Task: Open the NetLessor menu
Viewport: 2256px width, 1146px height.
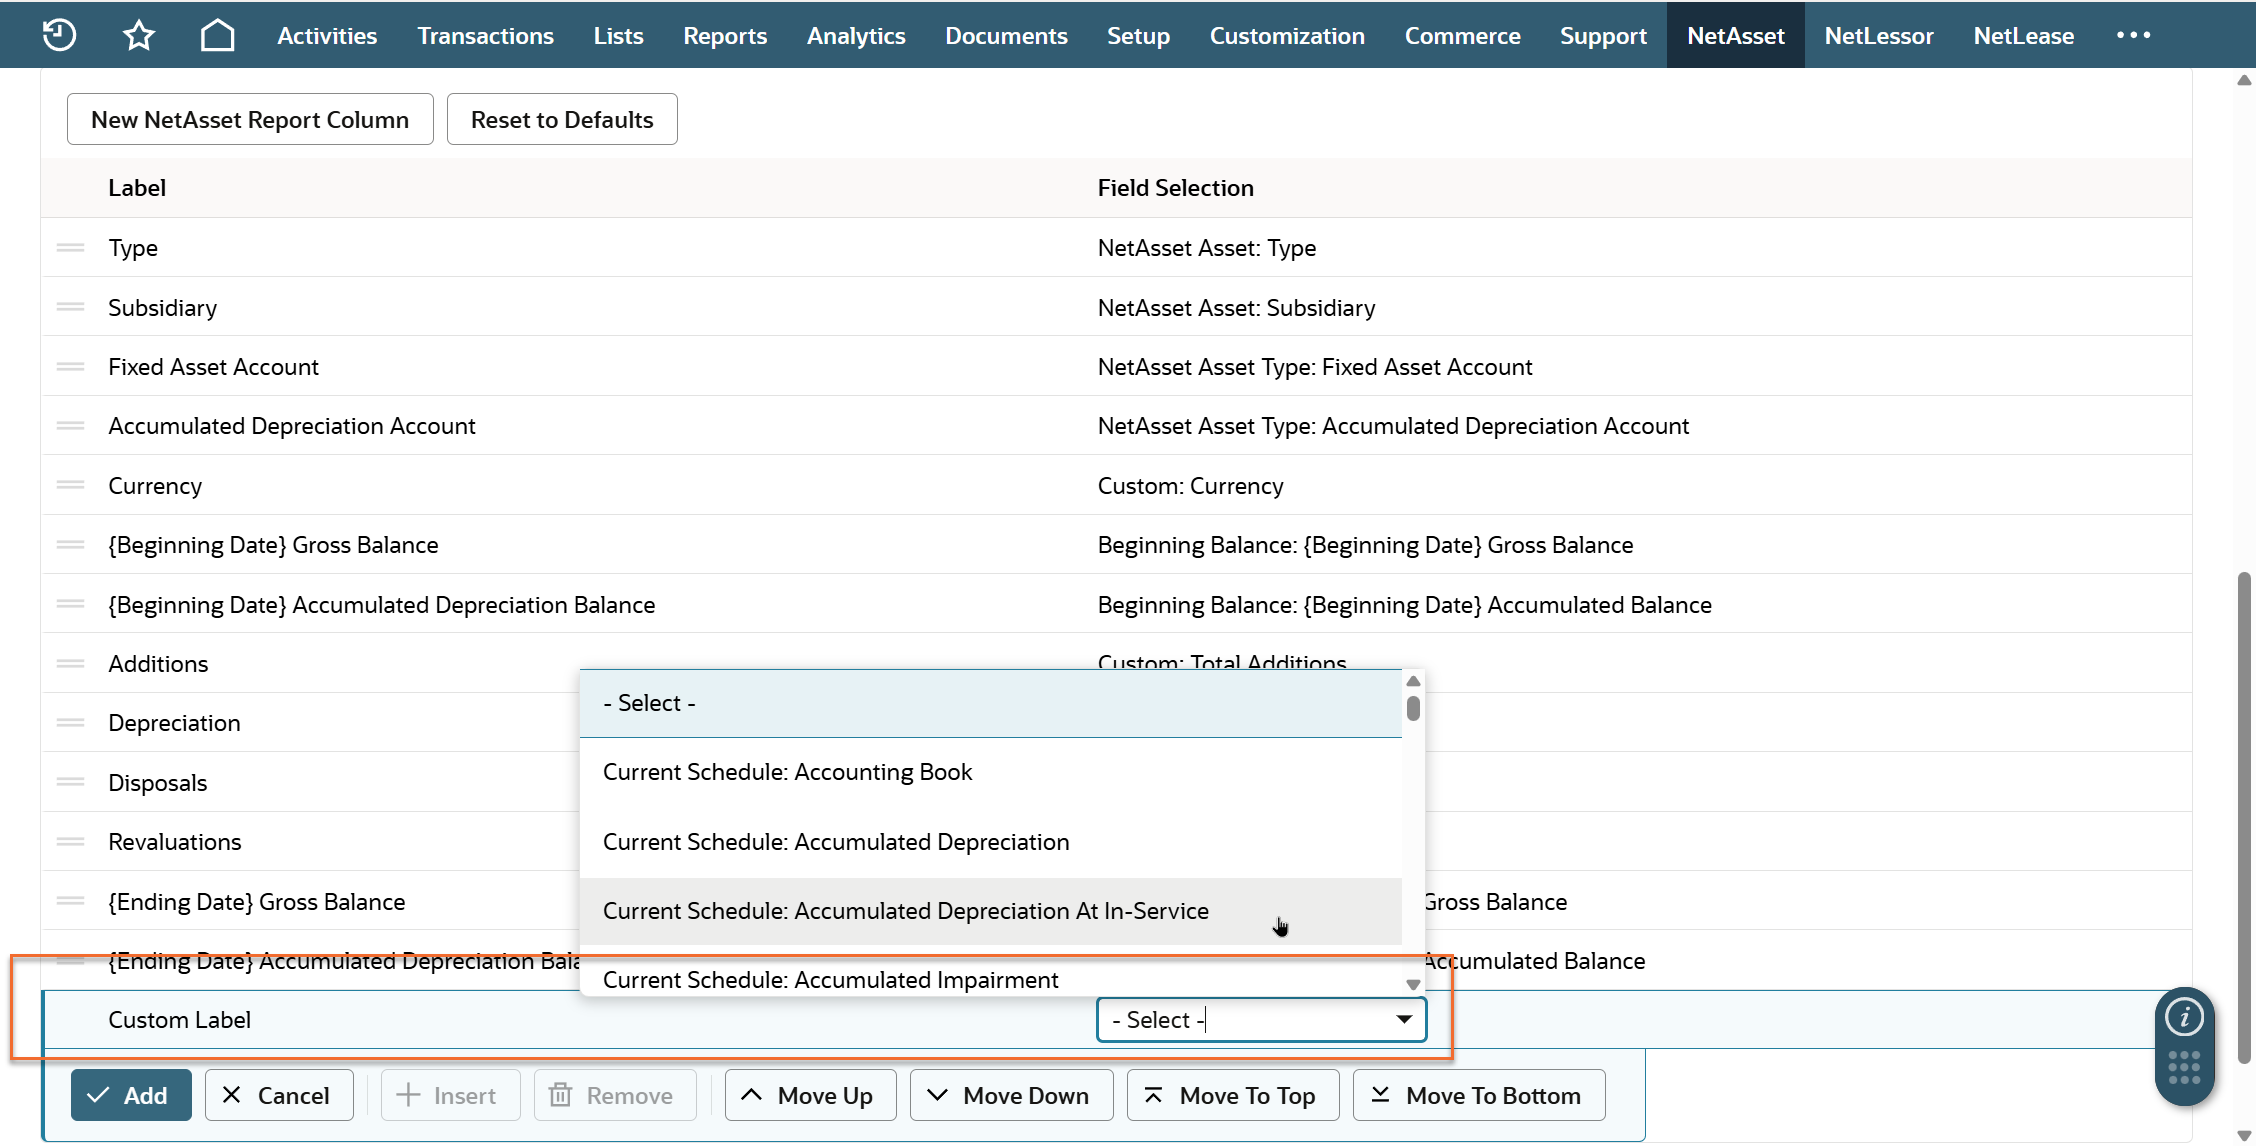Action: (1878, 35)
